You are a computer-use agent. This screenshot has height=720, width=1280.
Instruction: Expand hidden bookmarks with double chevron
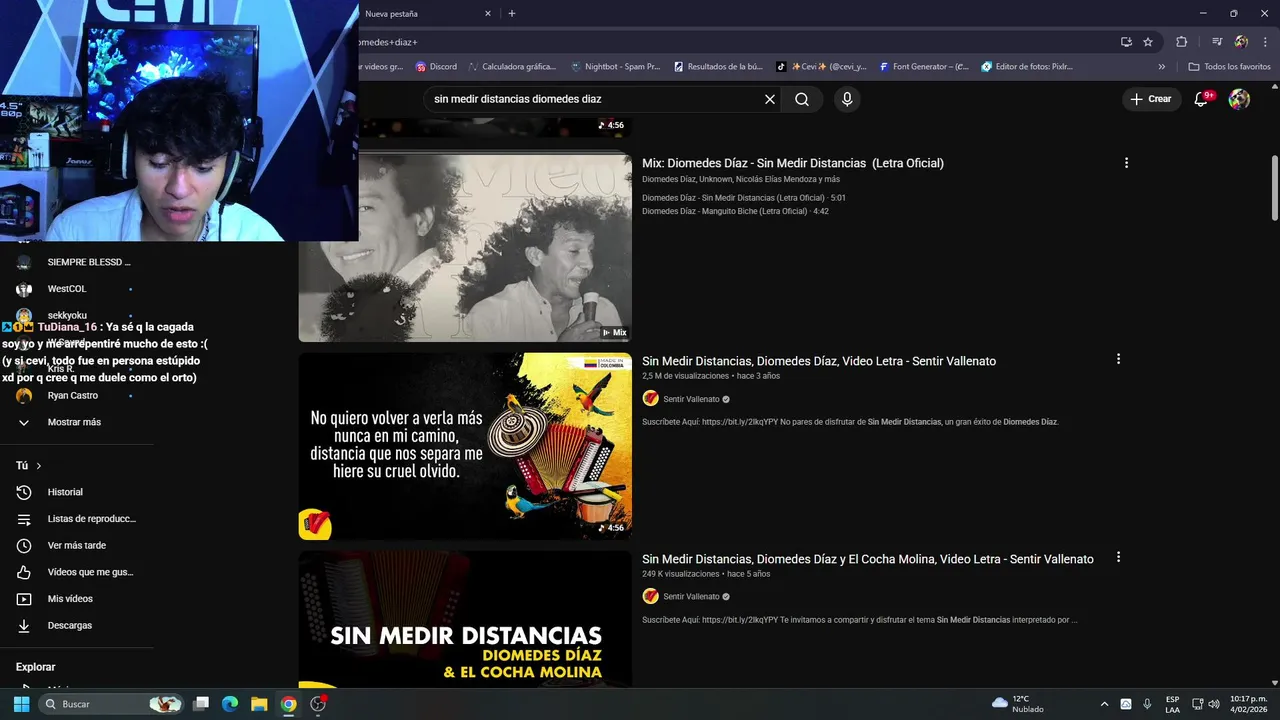(1162, 67)
